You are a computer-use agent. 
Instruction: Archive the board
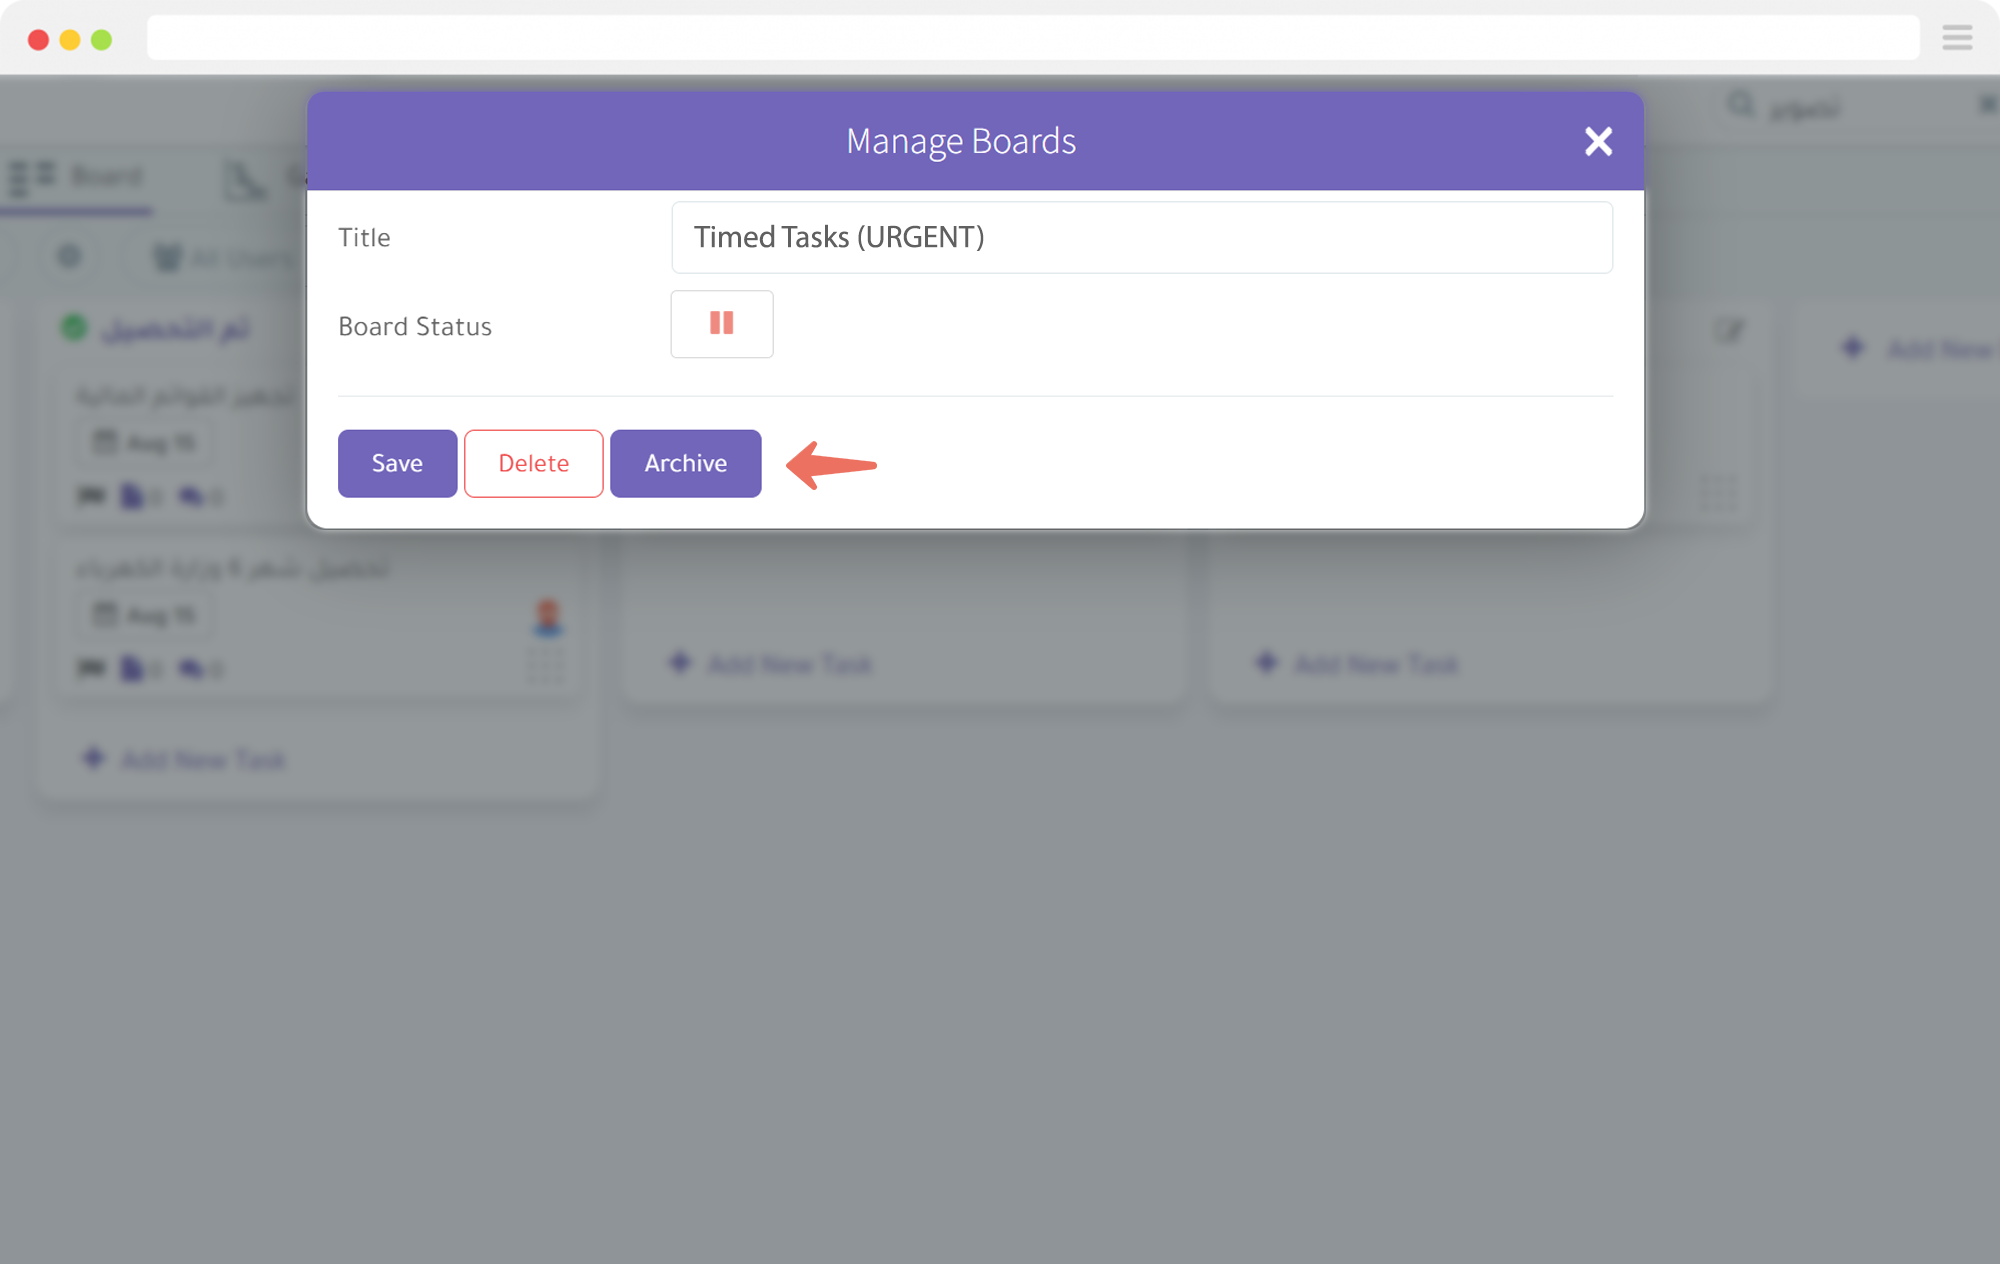point(685,463)
